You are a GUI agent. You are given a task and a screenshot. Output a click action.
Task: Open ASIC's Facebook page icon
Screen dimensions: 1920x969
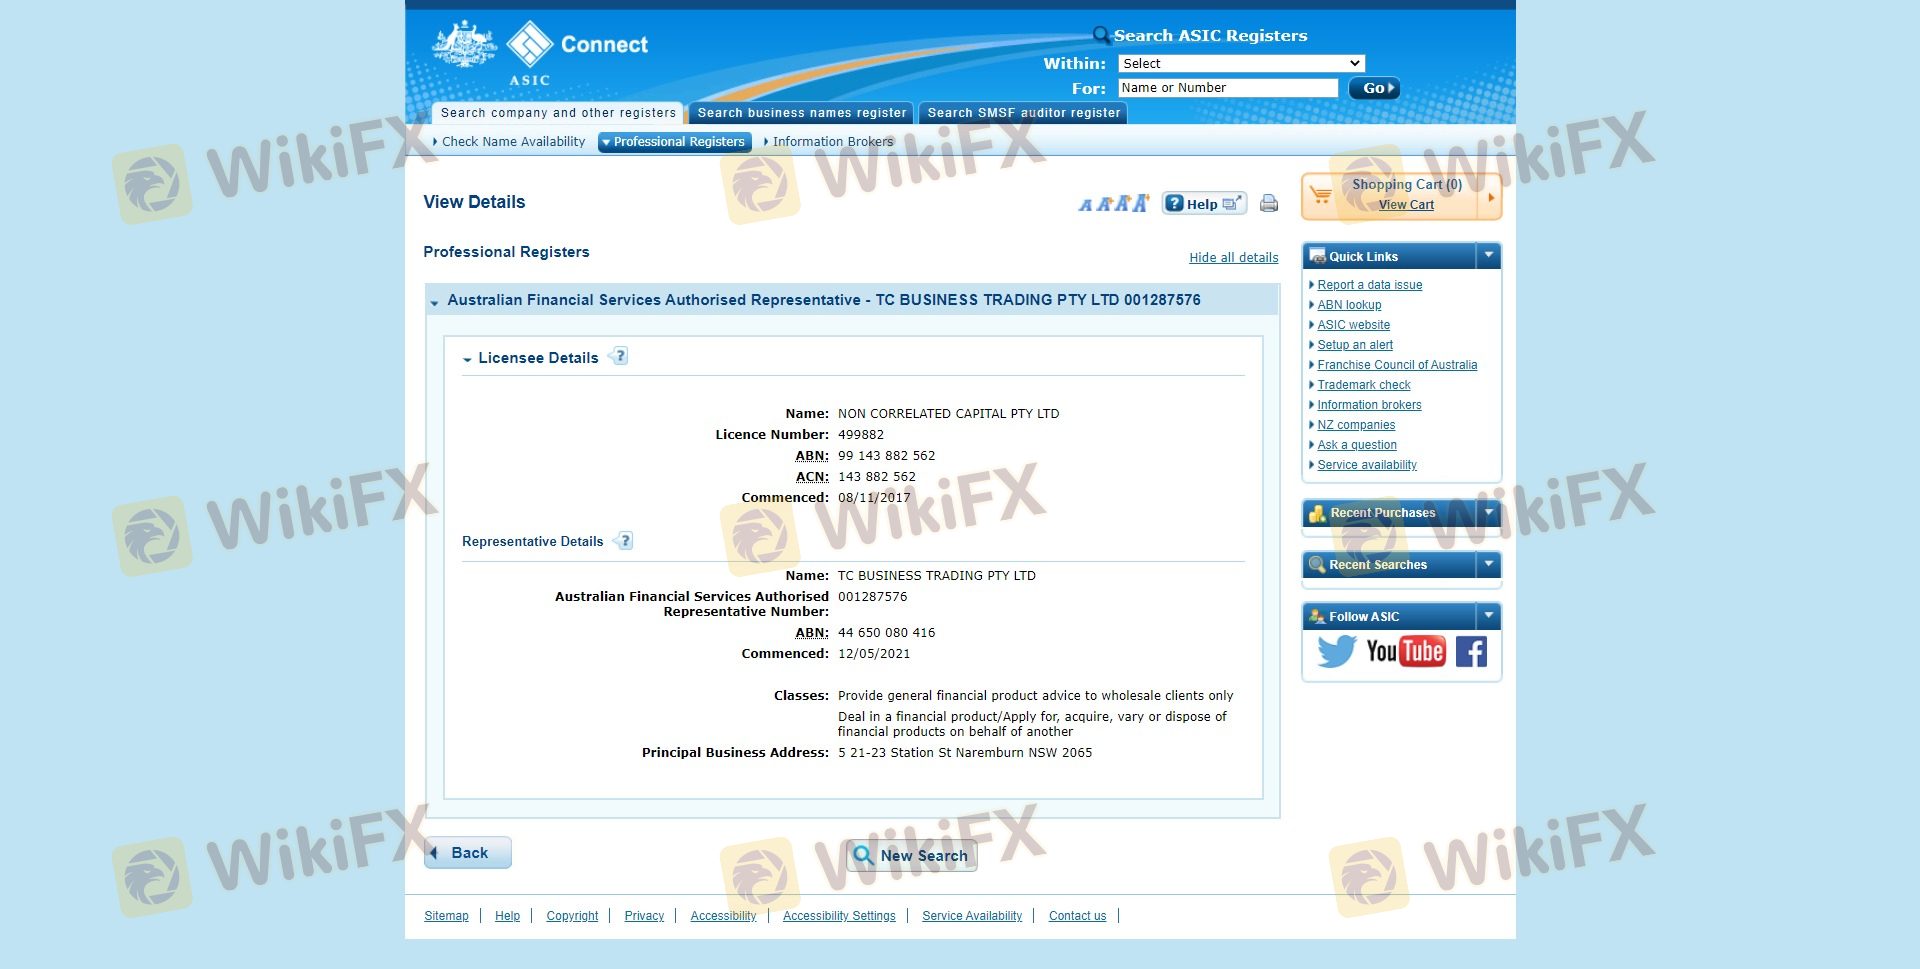(x=1471, y=652)
